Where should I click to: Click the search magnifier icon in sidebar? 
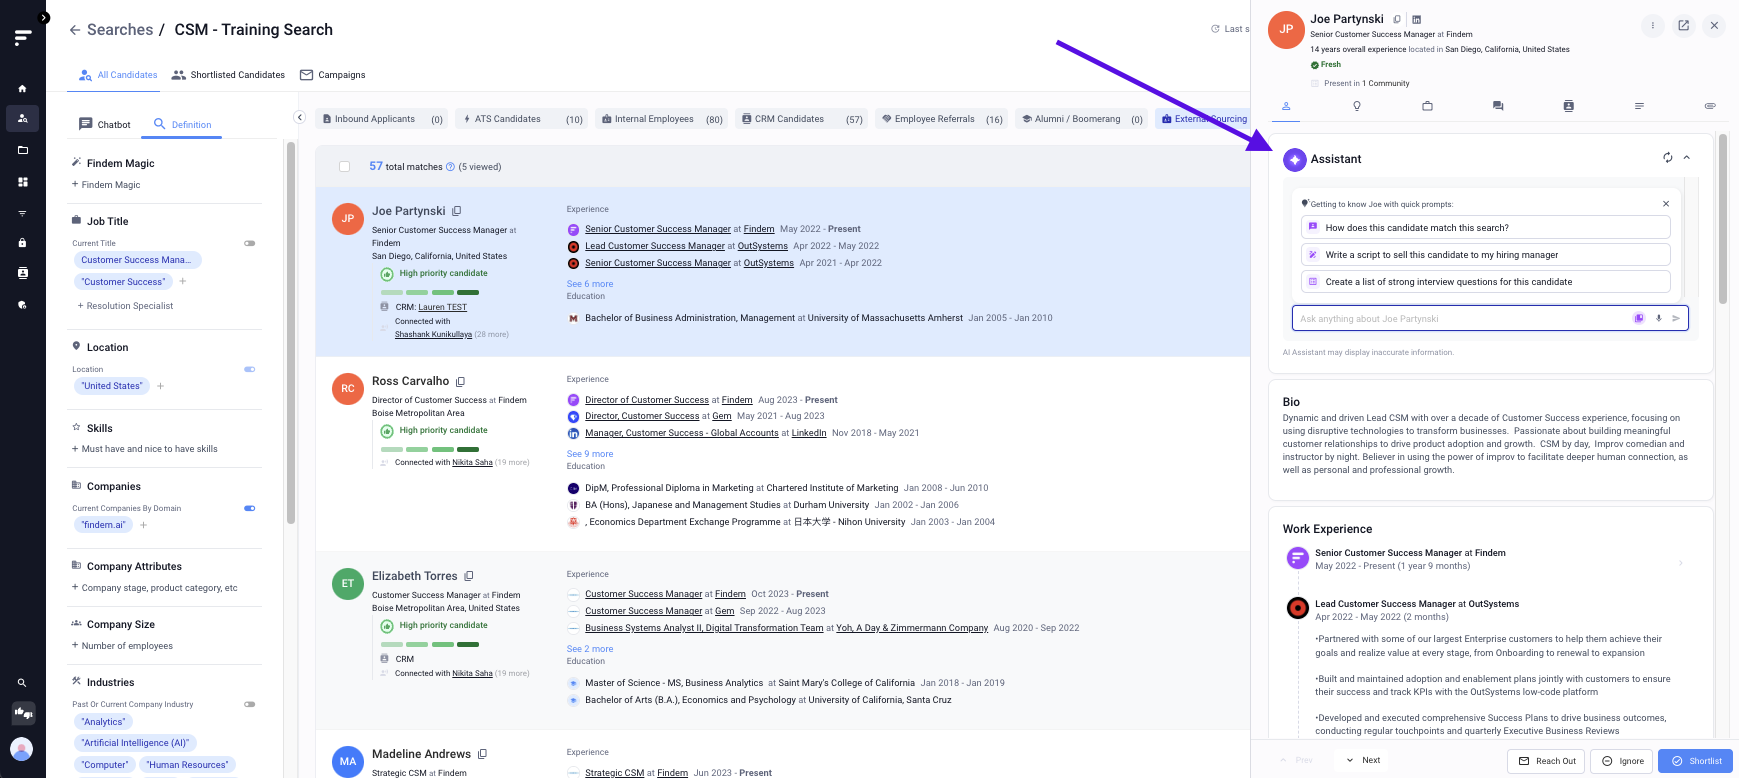pos(22,683)
